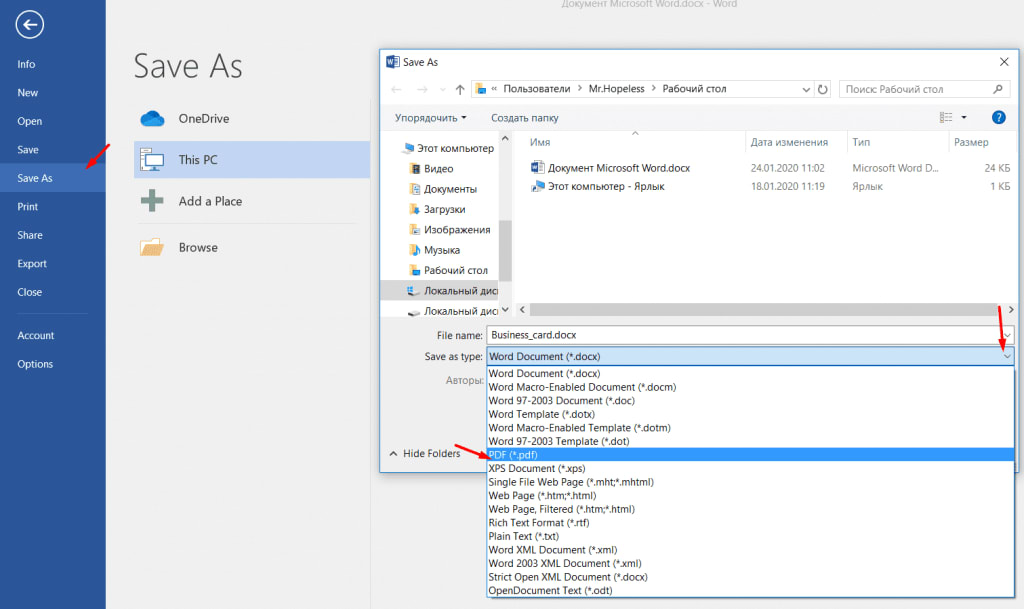This screenshot has height=609, width=1024.
Task: Click the Изображения folder icon
Action: click(x=415, y=230)
